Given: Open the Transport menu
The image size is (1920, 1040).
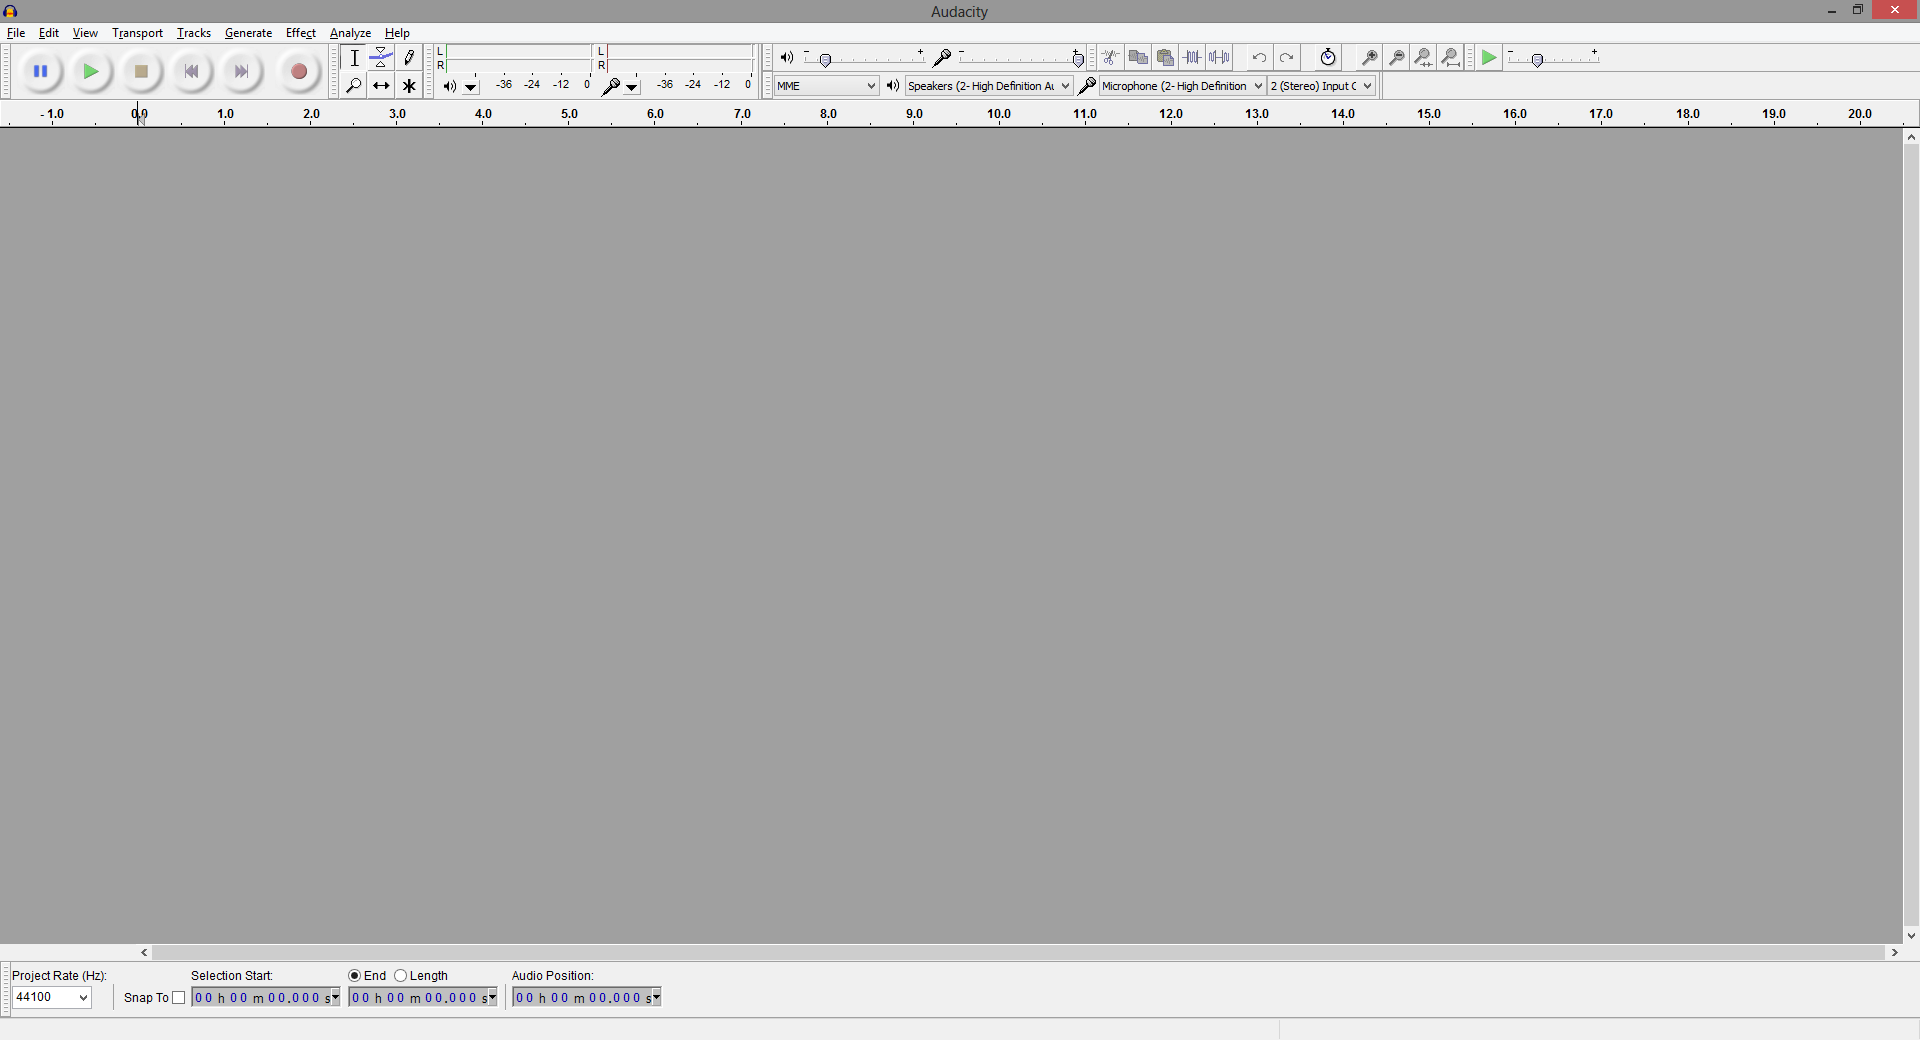Looking at the screenshot, I should 137,33.
